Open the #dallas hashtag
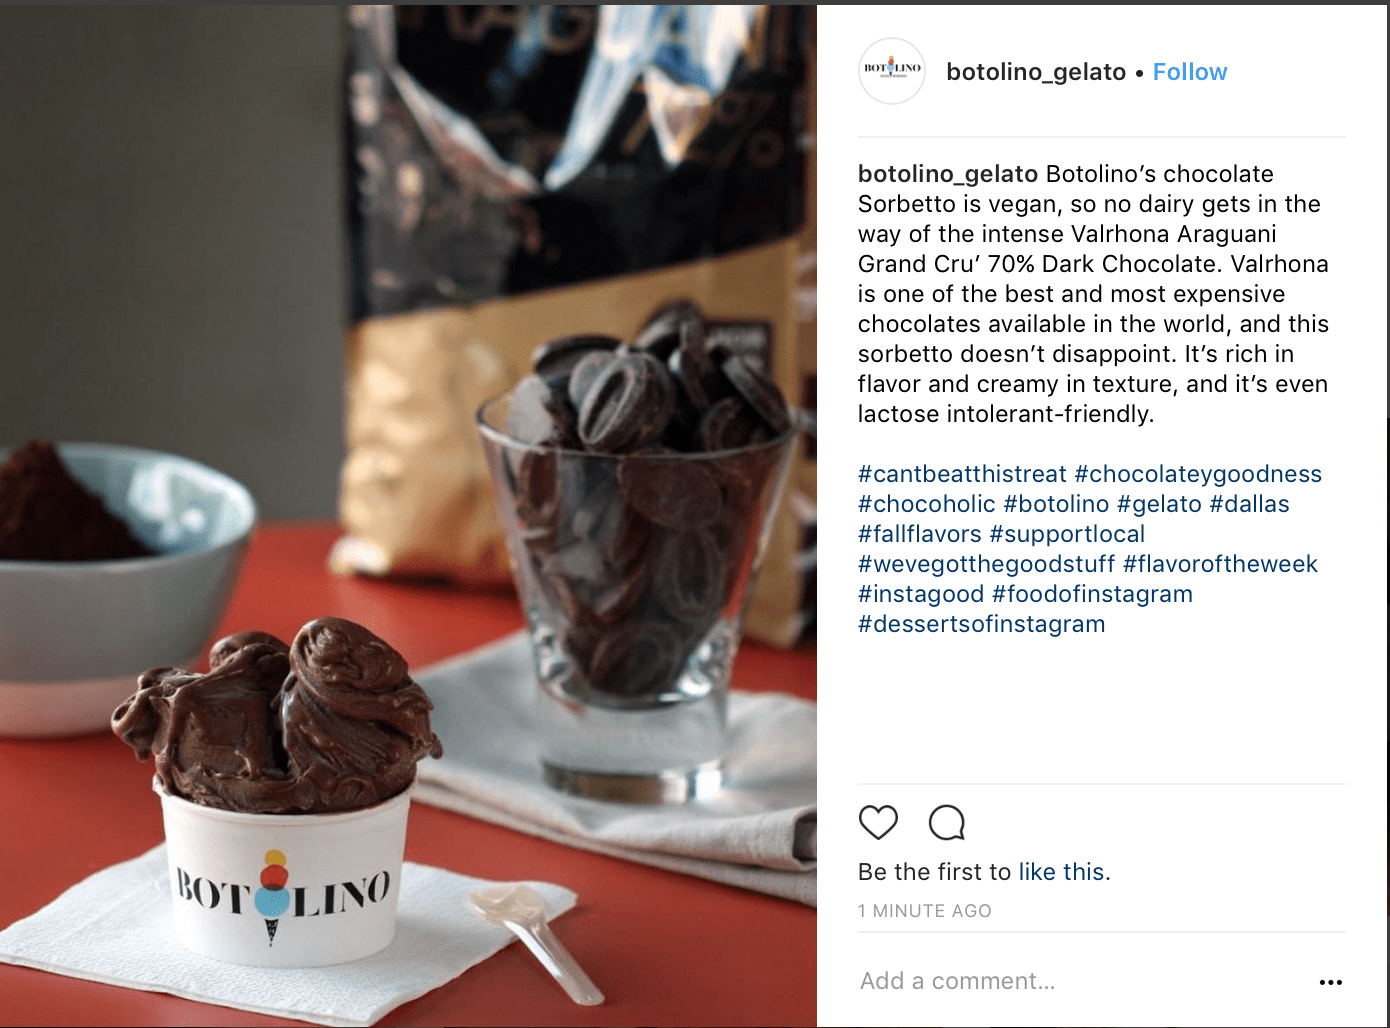This screenshot has width=1390, height=1028. coord(1249,504)
